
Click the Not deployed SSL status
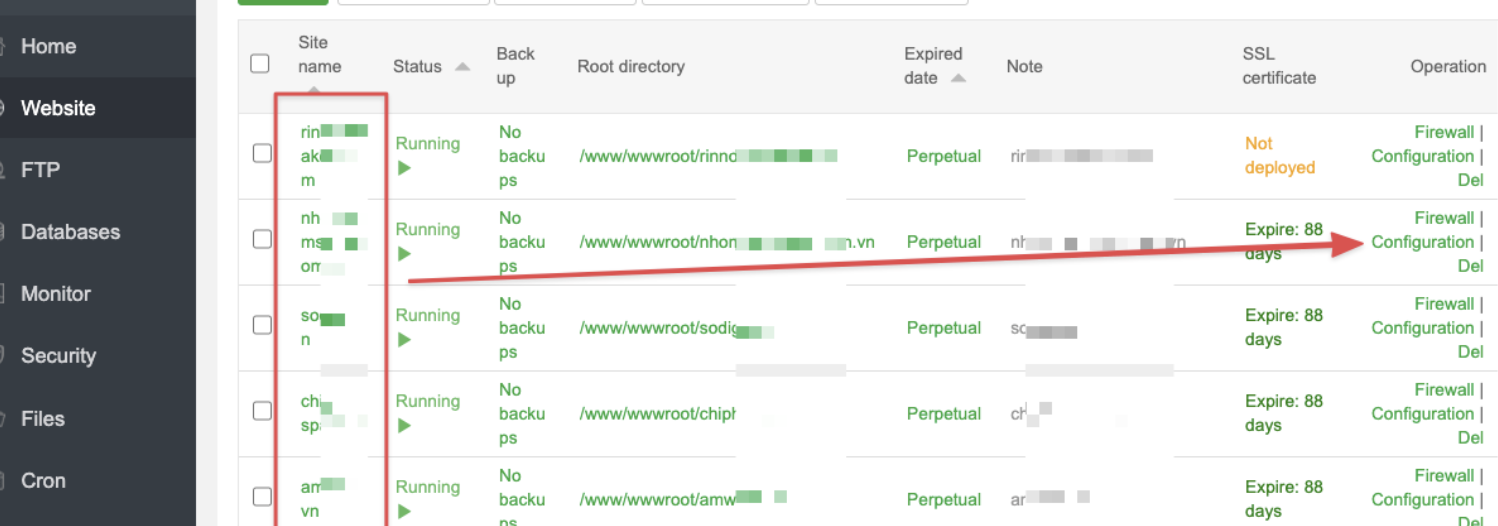pos(1279,156)
